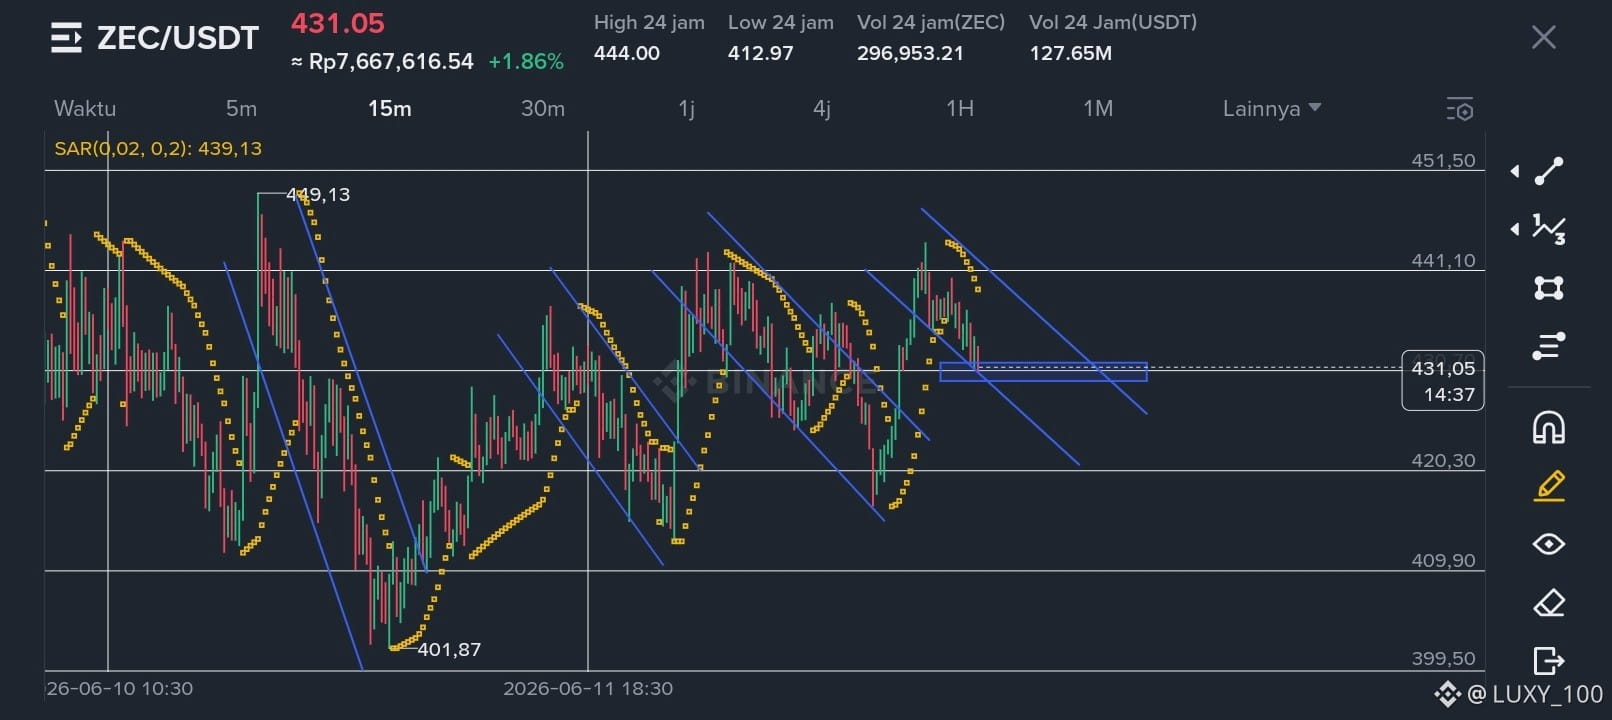This screenshot has height=720, width=1612.
Task: Toggle the magnet snap mode
Action: point(1549,427)
